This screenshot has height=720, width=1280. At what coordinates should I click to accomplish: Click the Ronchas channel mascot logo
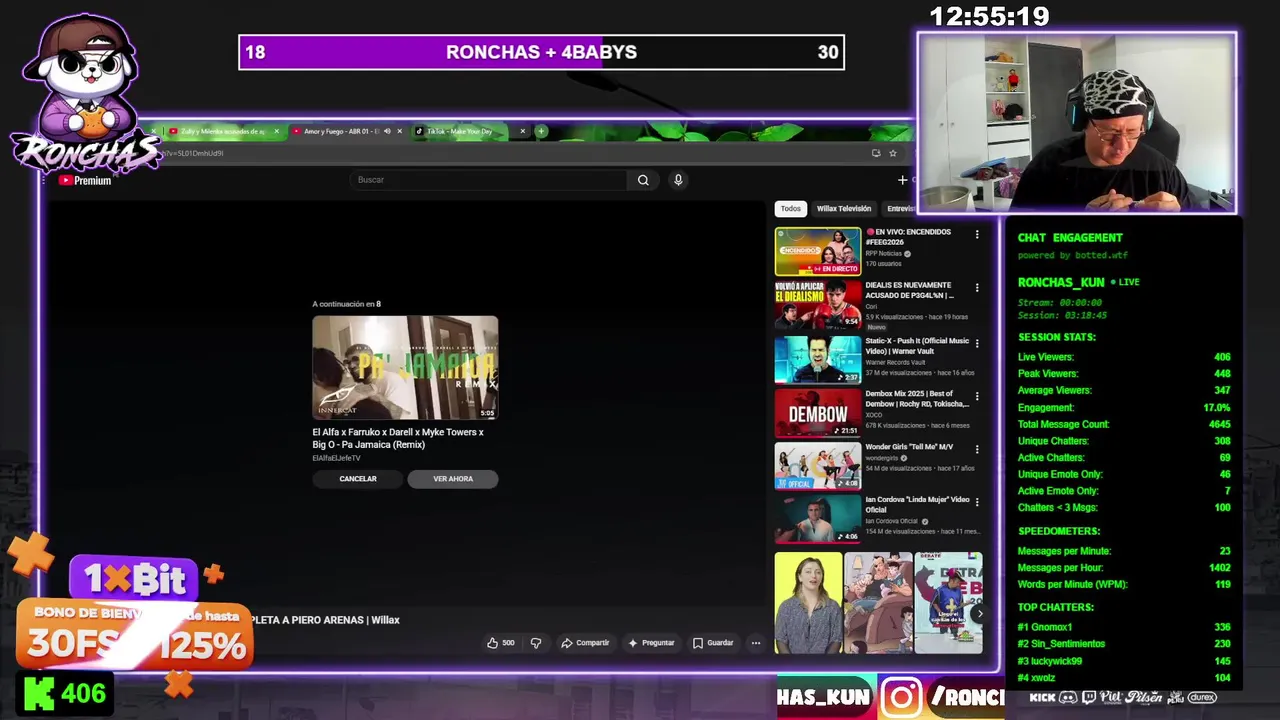(x=85, y=95)
